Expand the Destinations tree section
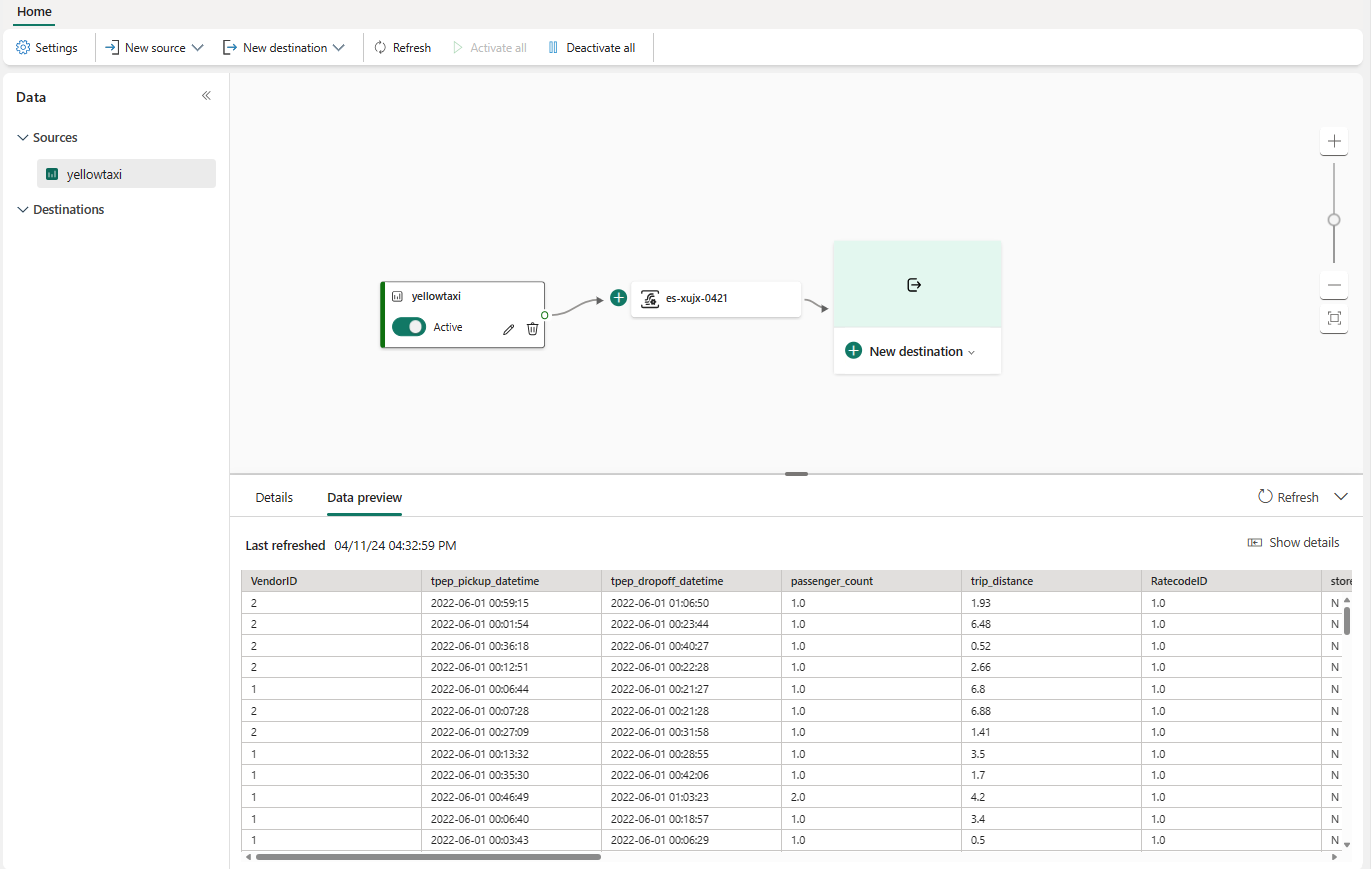1371x869 pixels. [23, 210]
